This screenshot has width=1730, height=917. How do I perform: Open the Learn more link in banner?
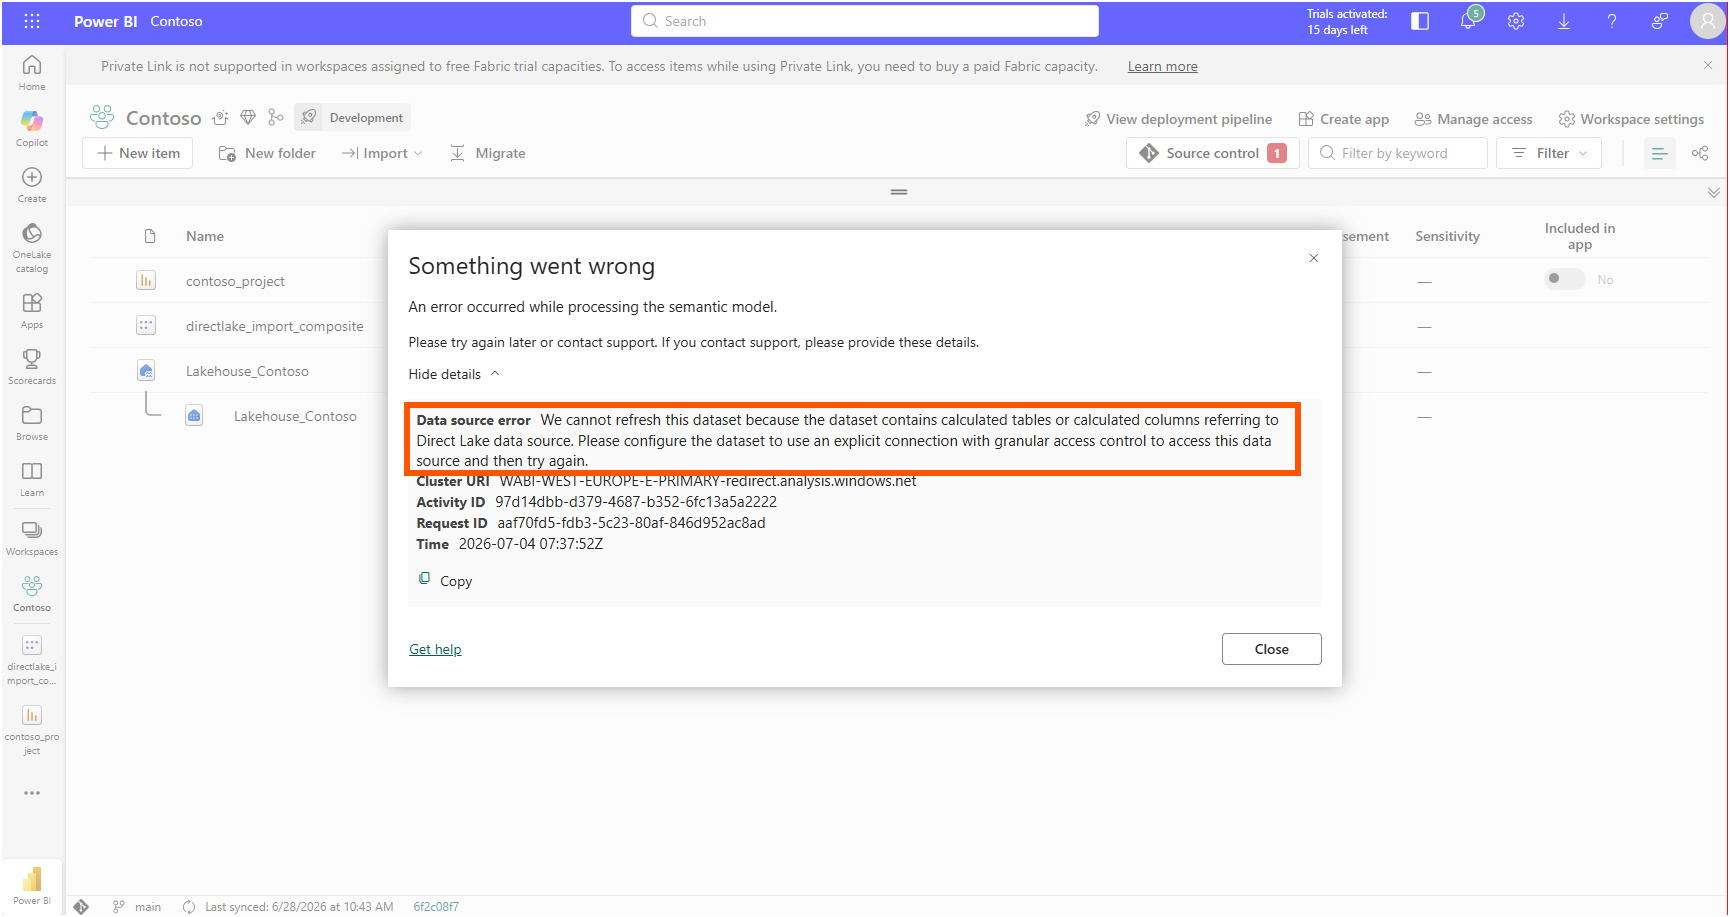(x=1163, y=67)
